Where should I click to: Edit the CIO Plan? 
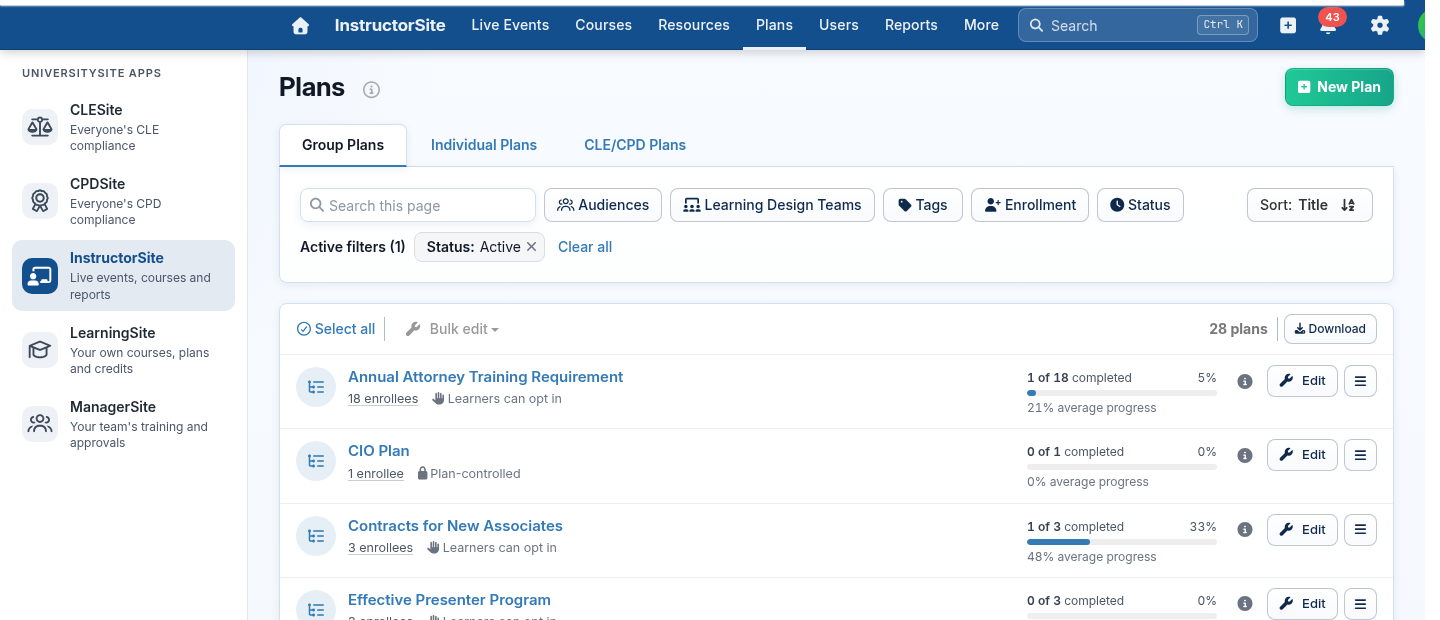click(x=1302, y=455)
